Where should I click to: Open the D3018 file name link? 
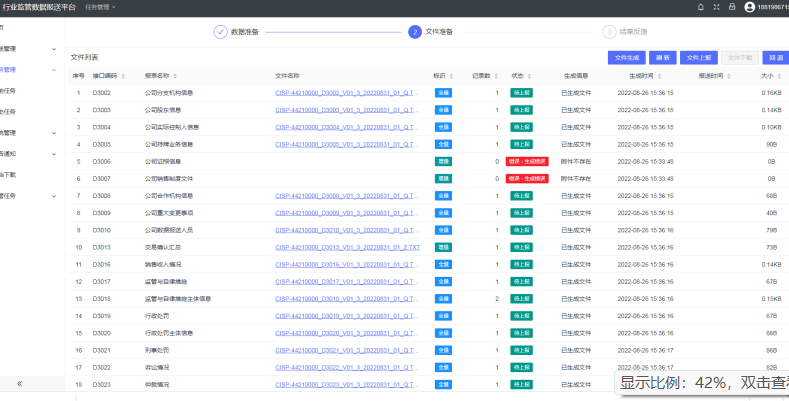[x=347, y=299]
